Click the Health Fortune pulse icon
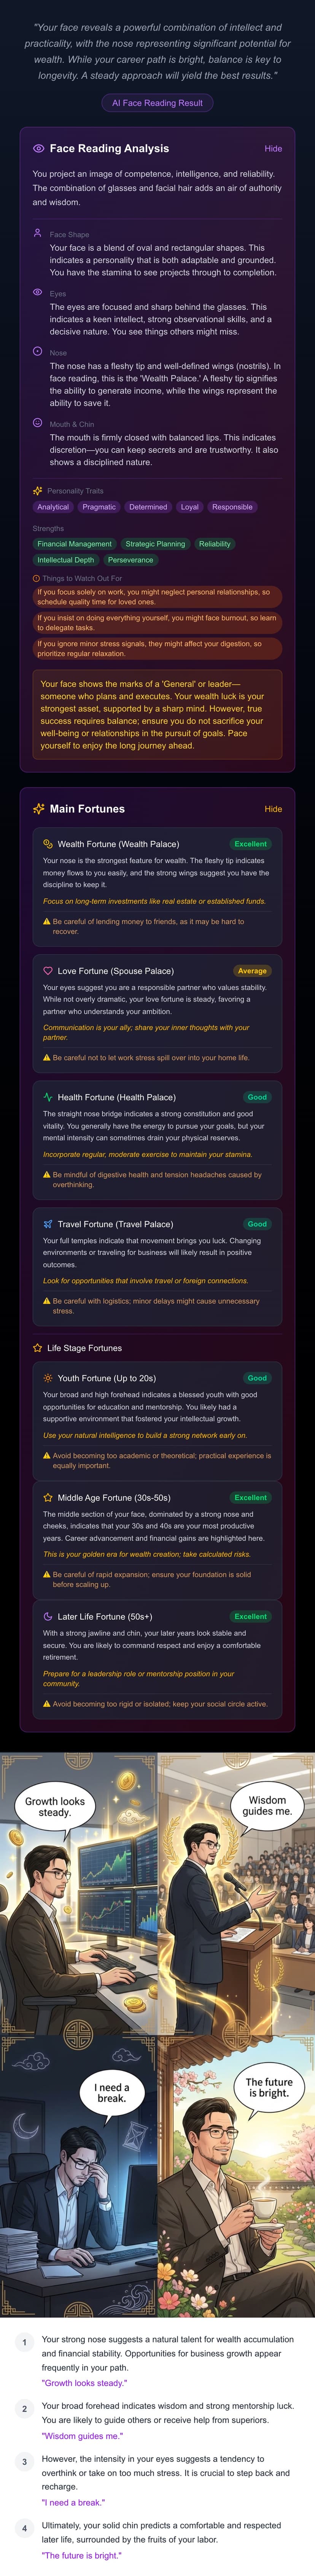Screen dimensions: 315x2576 (x=48, y=1097)
